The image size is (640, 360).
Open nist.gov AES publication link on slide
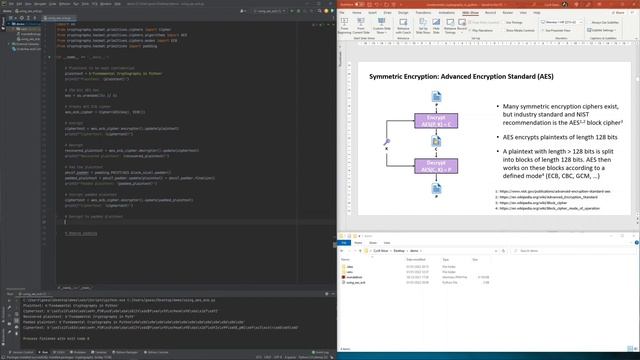pos(555,191)
